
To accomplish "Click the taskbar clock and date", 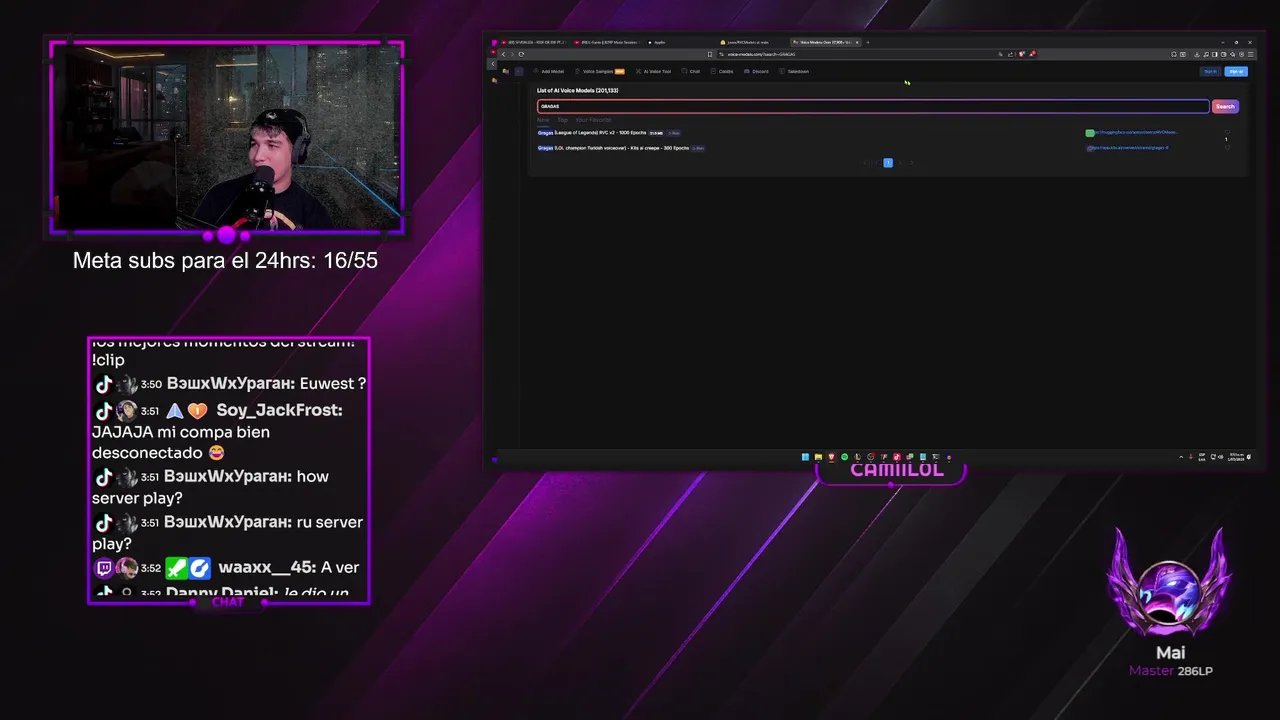I will coord(1237,457).
